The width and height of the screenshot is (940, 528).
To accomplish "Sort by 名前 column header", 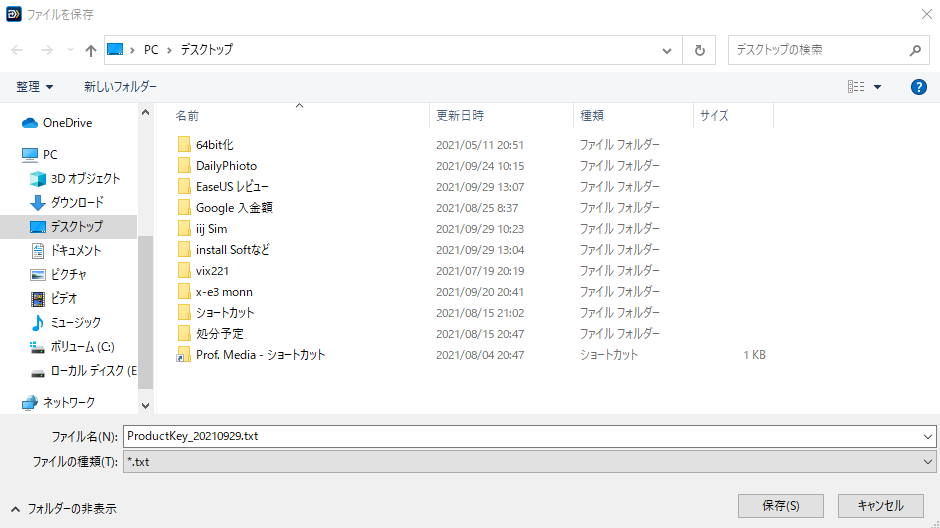I will (187, 116).
